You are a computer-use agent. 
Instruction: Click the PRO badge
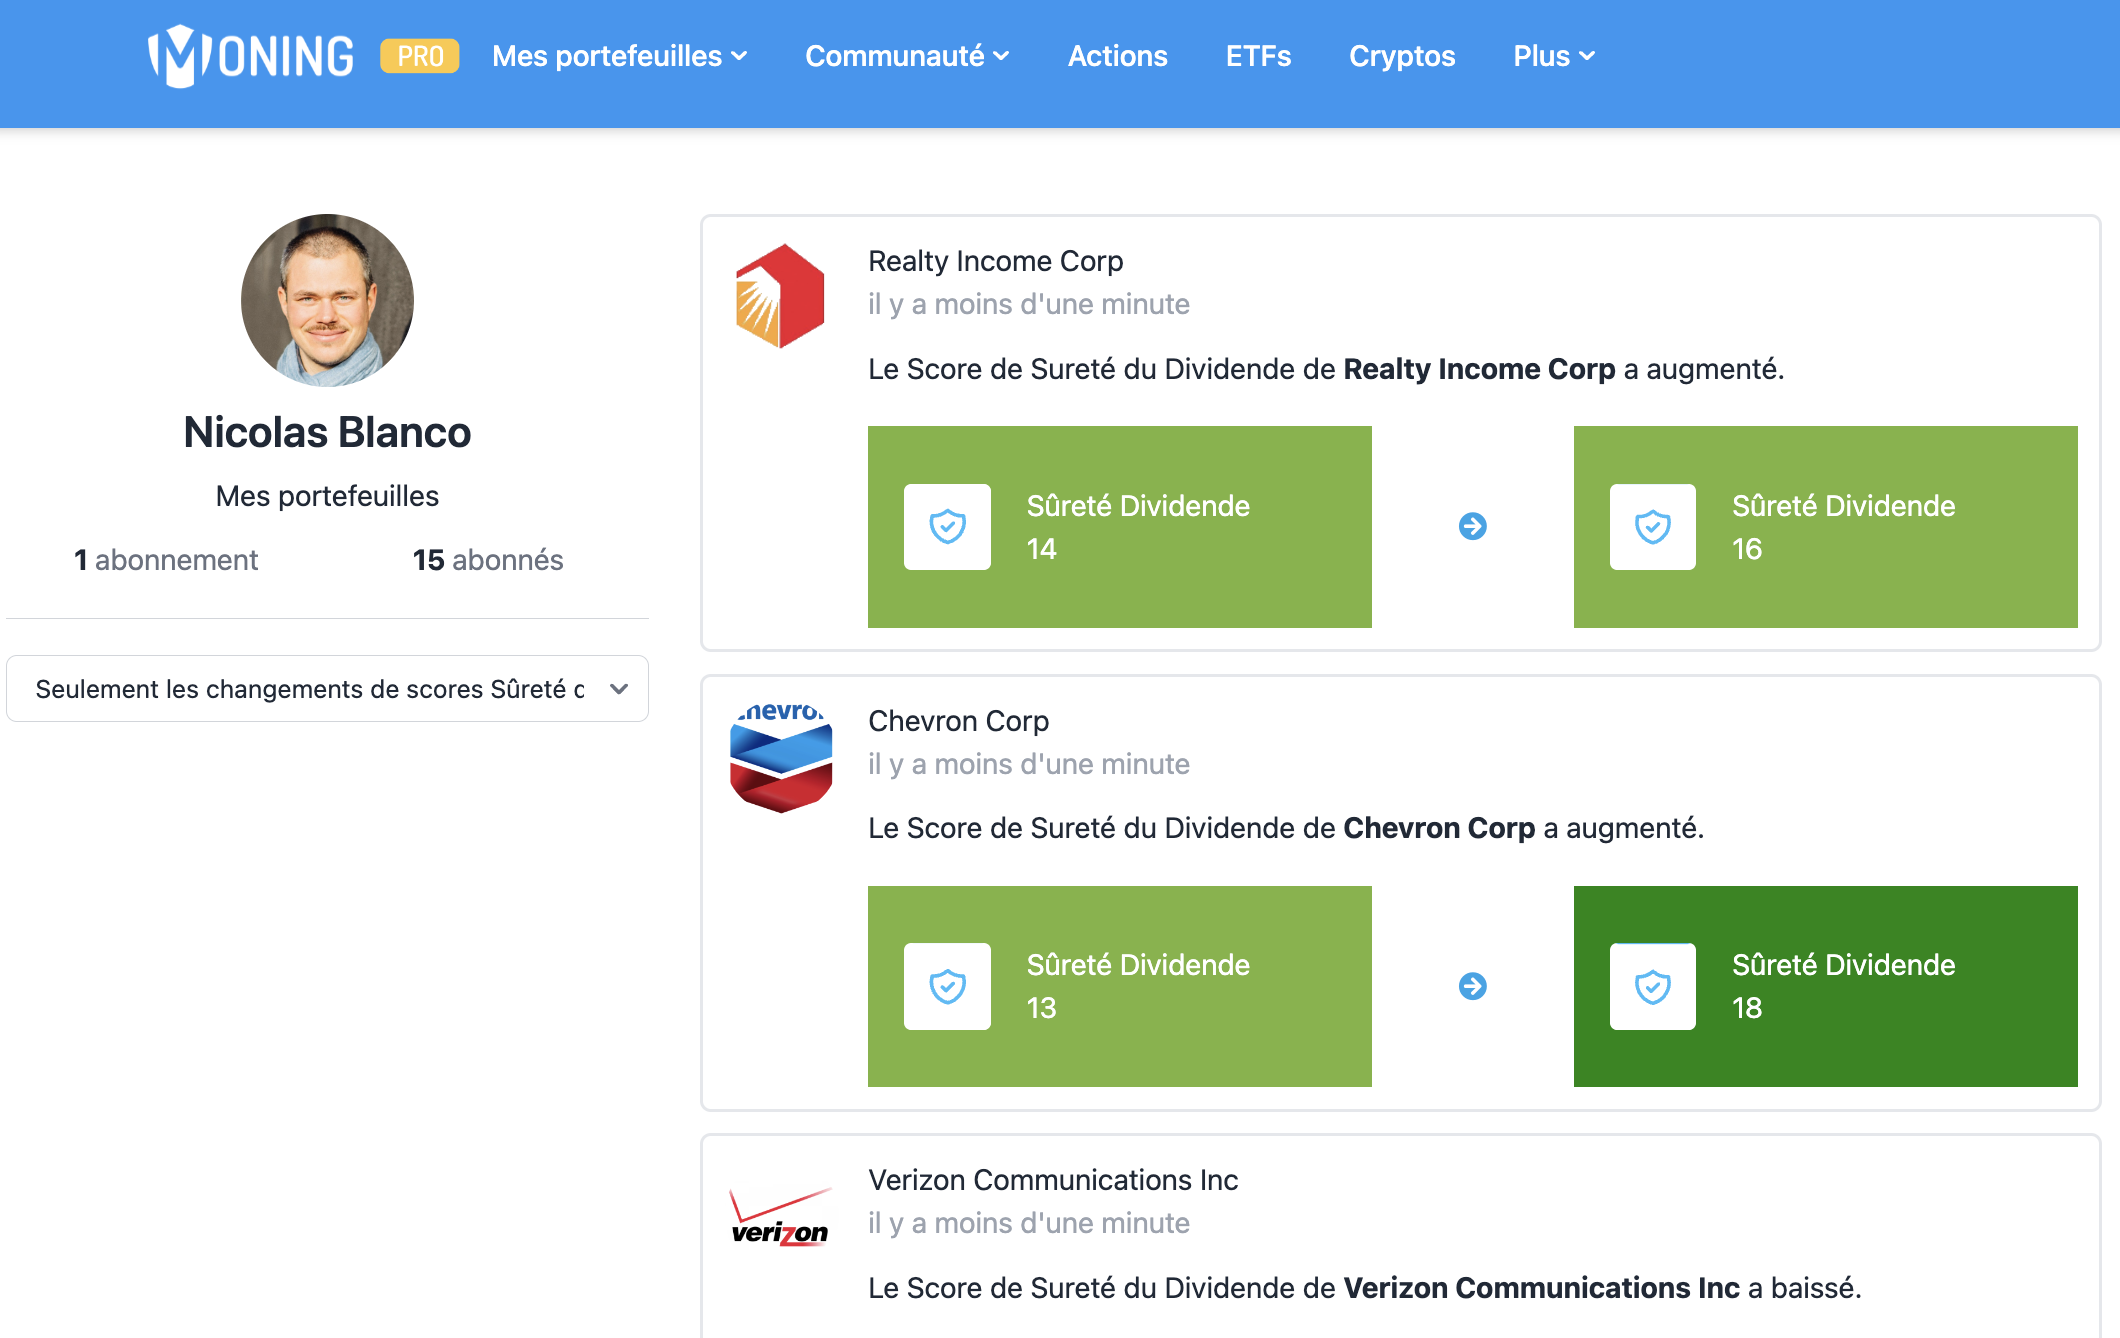click(x=420, y=56)
